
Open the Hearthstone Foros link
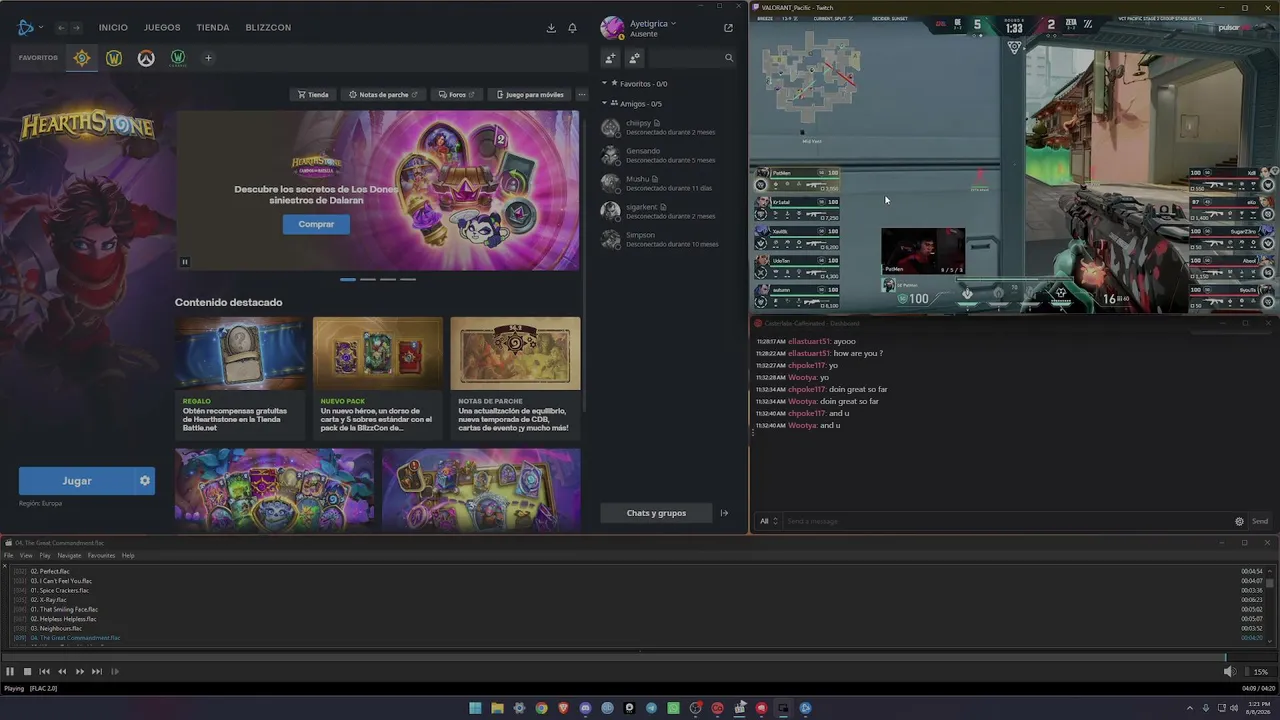click(457, 95)
